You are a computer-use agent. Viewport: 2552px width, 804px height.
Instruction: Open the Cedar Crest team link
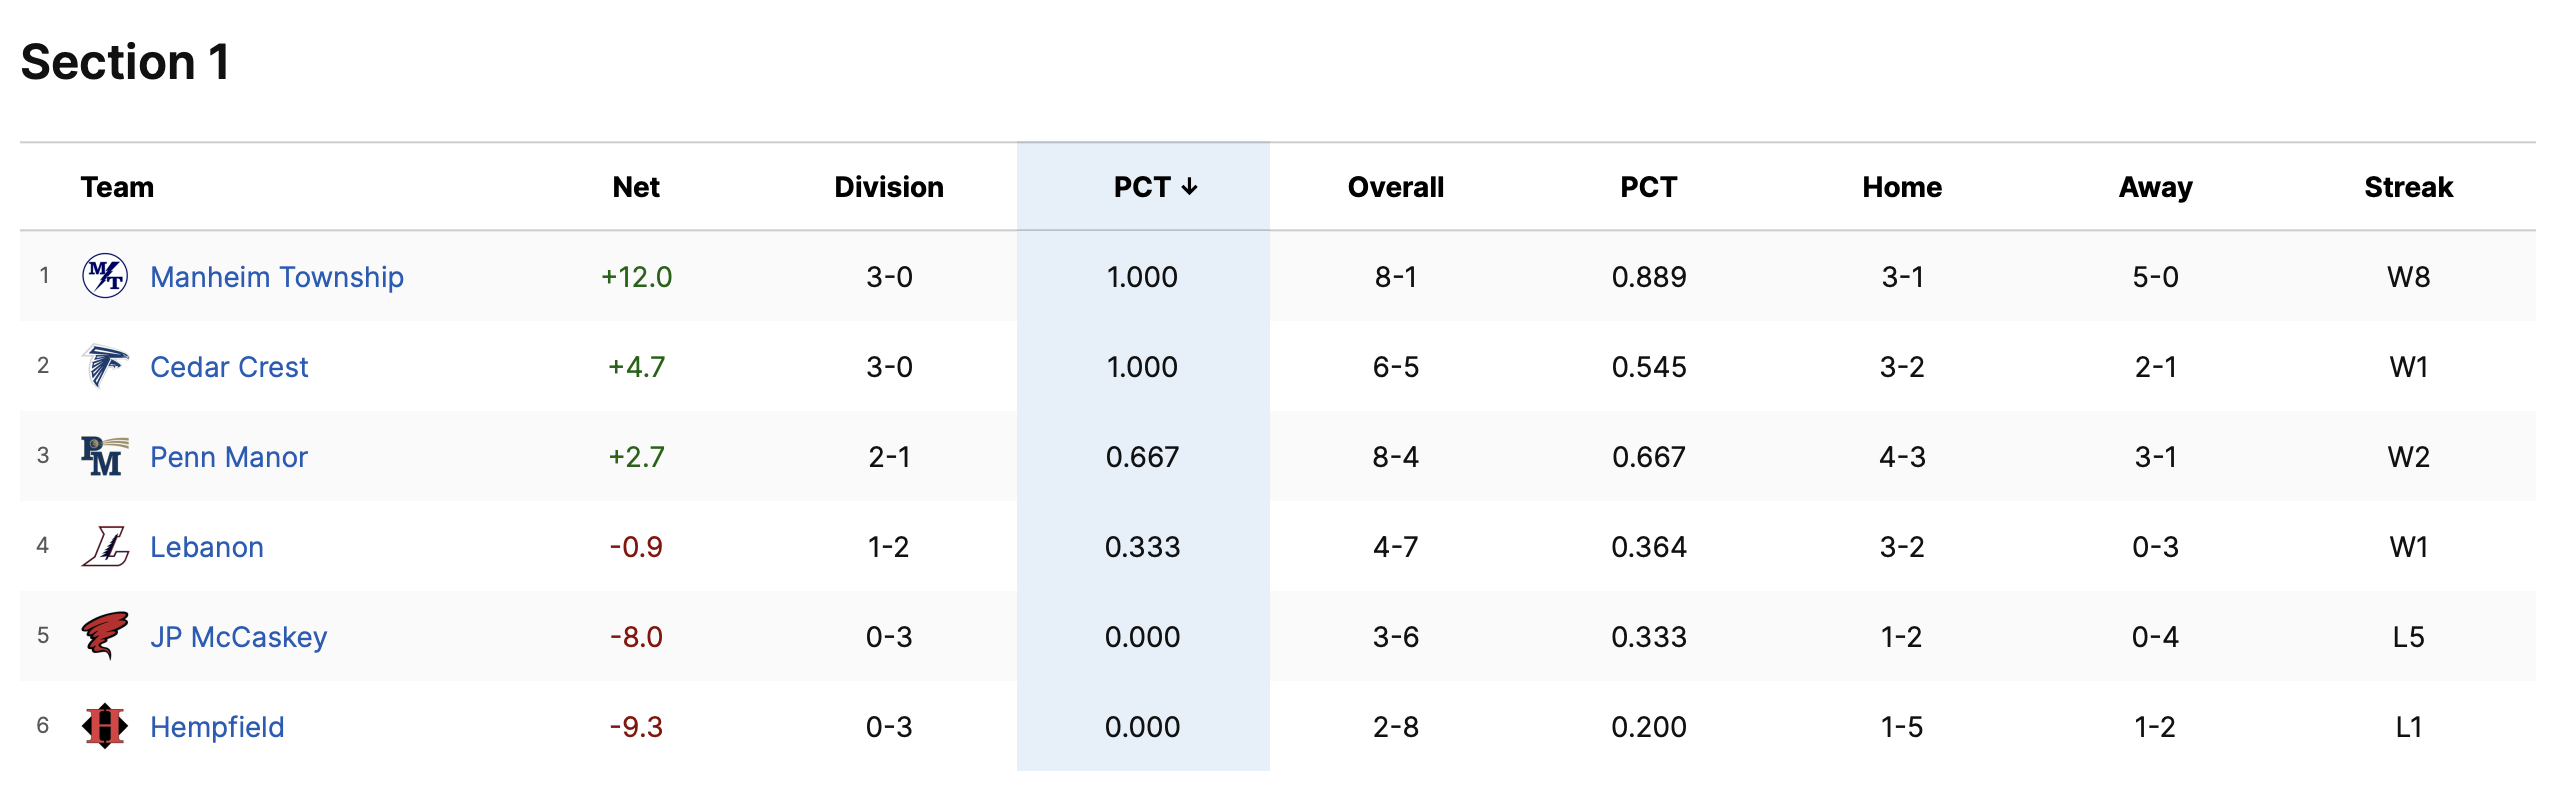(x=229, y=367)
